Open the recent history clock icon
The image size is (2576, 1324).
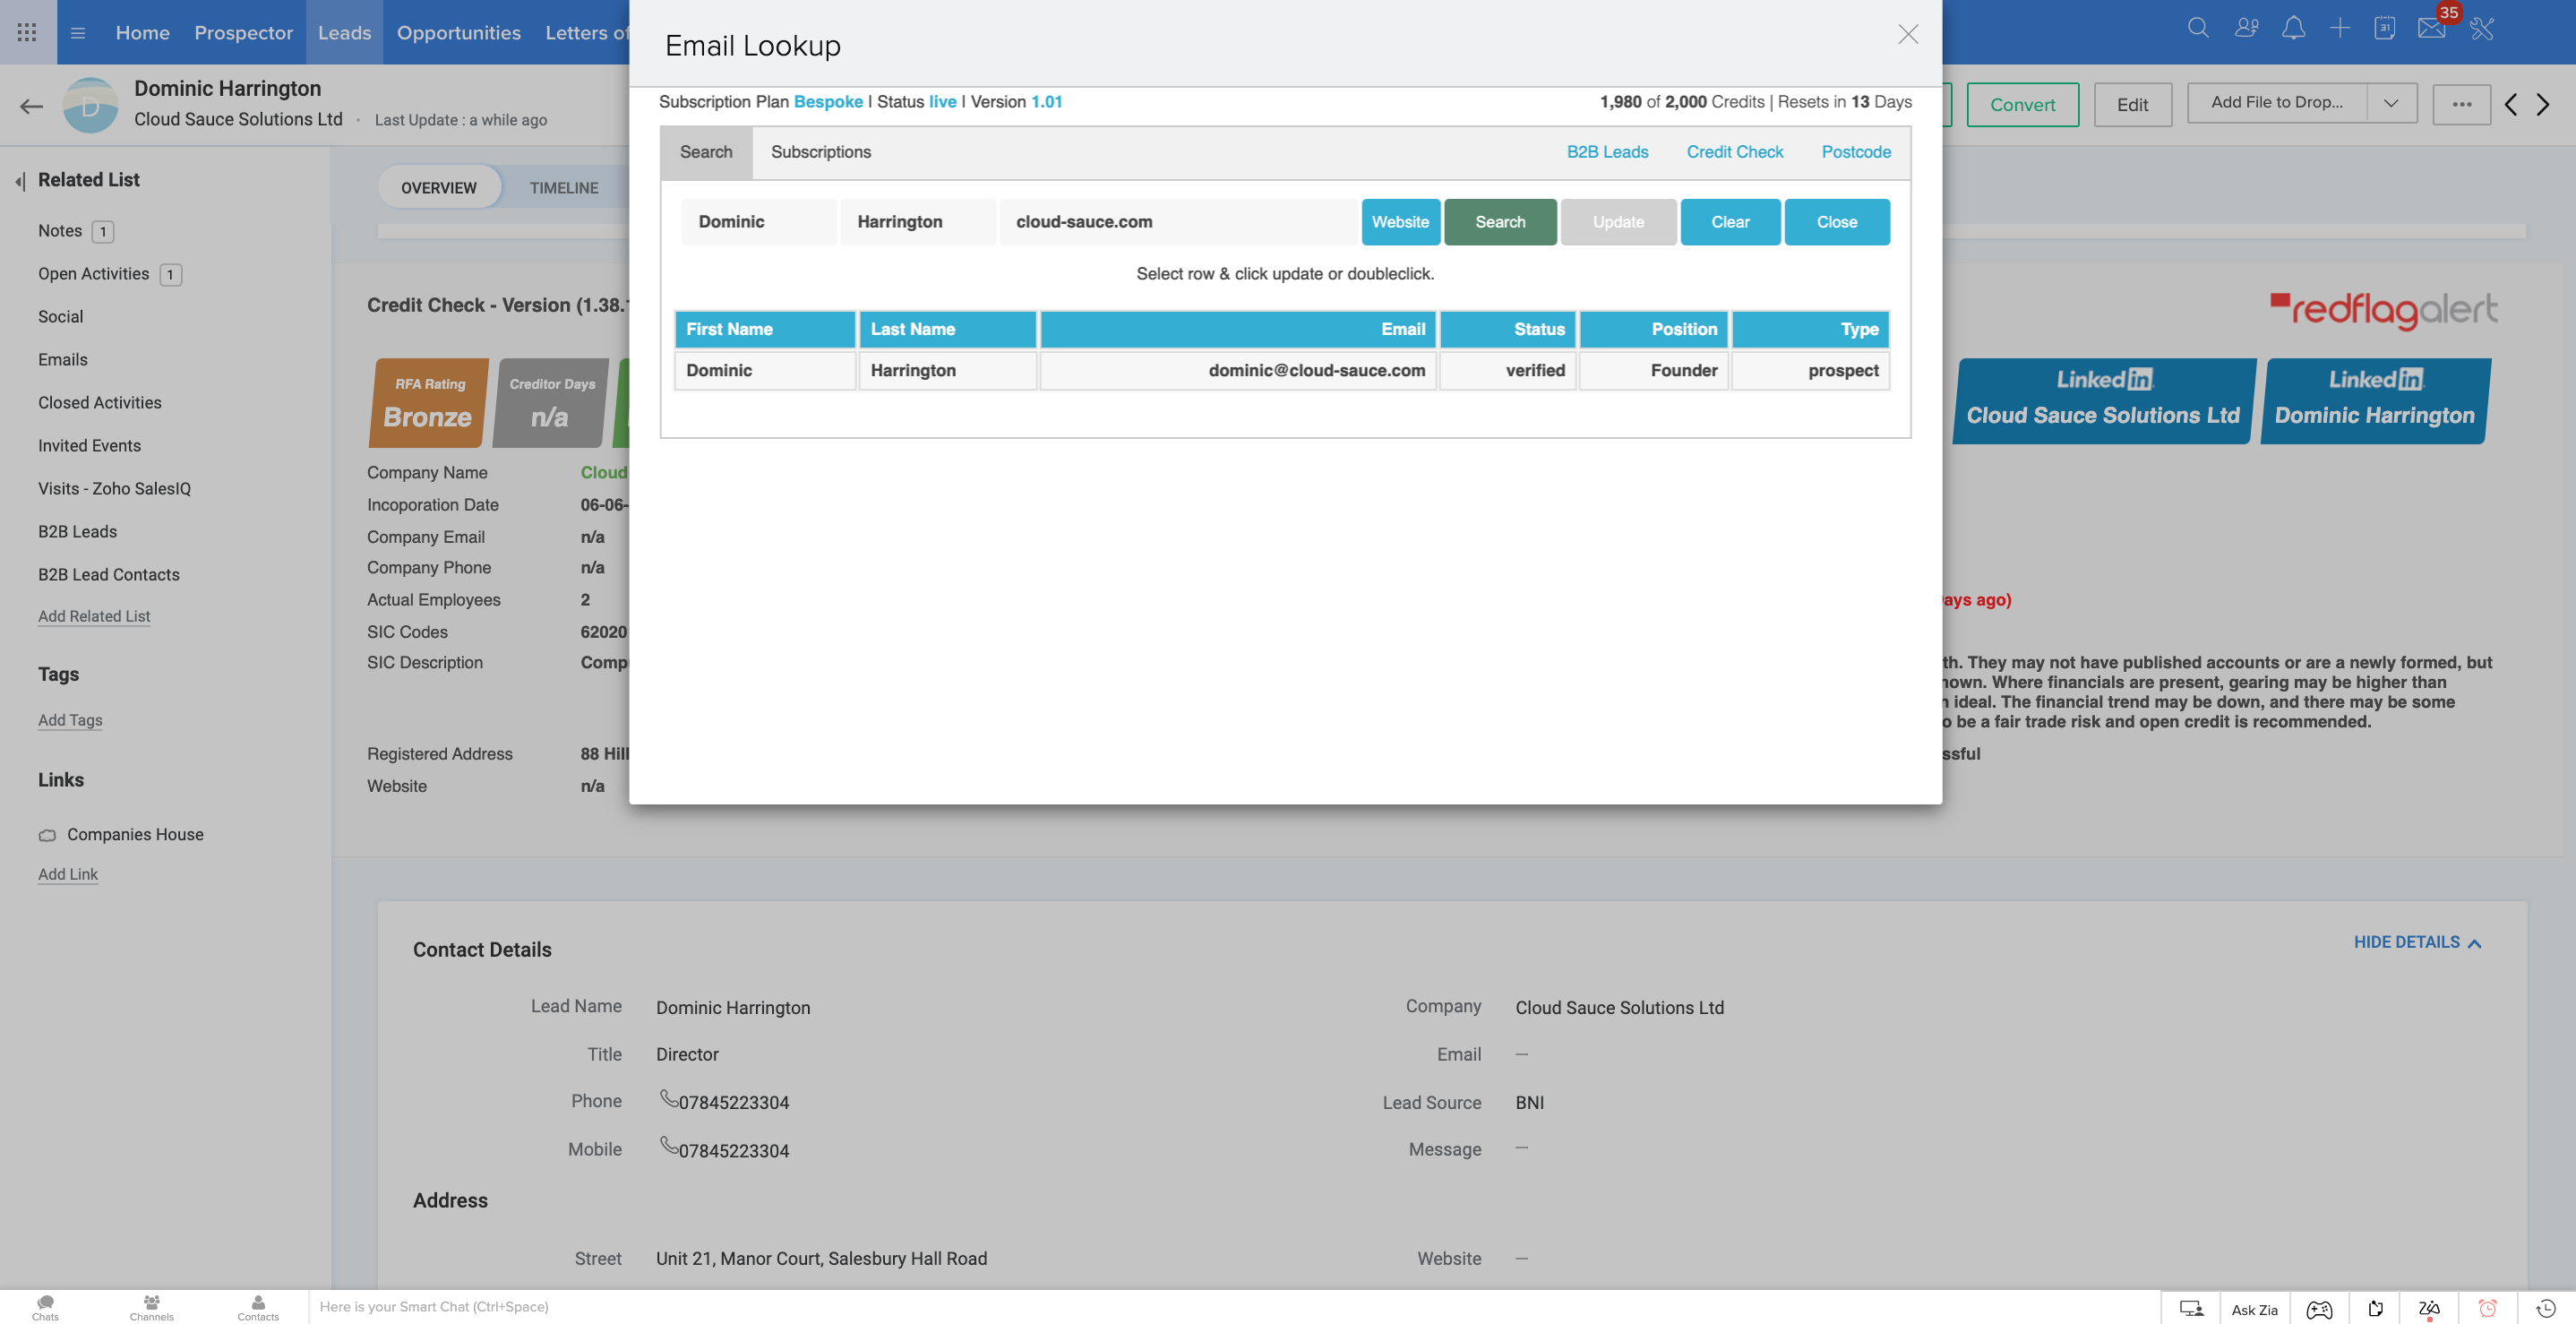2545,1308
